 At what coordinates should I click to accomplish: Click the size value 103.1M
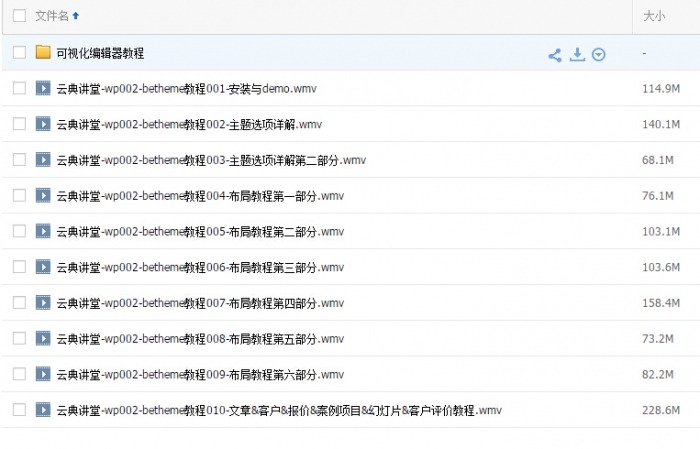[661, 231]
